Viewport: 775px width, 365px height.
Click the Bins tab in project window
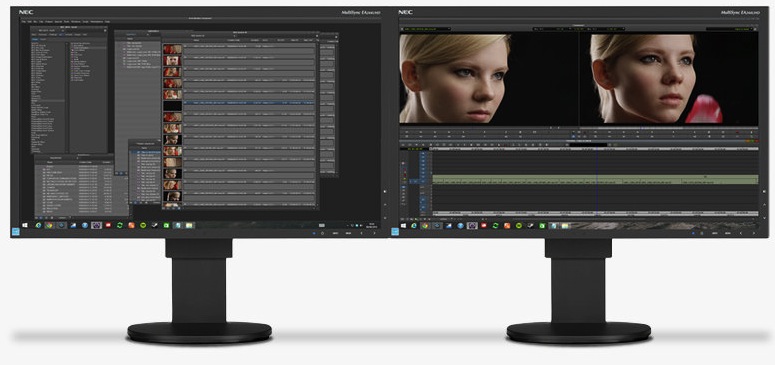34,35
